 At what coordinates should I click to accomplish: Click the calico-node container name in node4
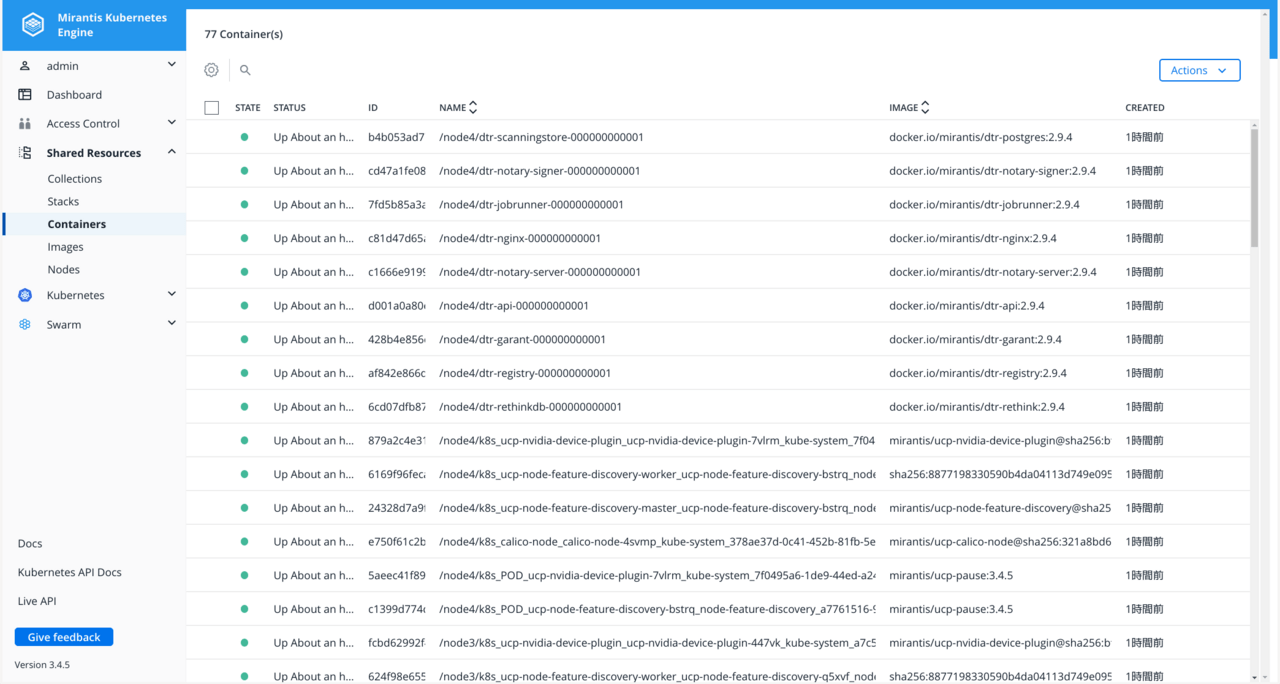click(x=657, y=542)
